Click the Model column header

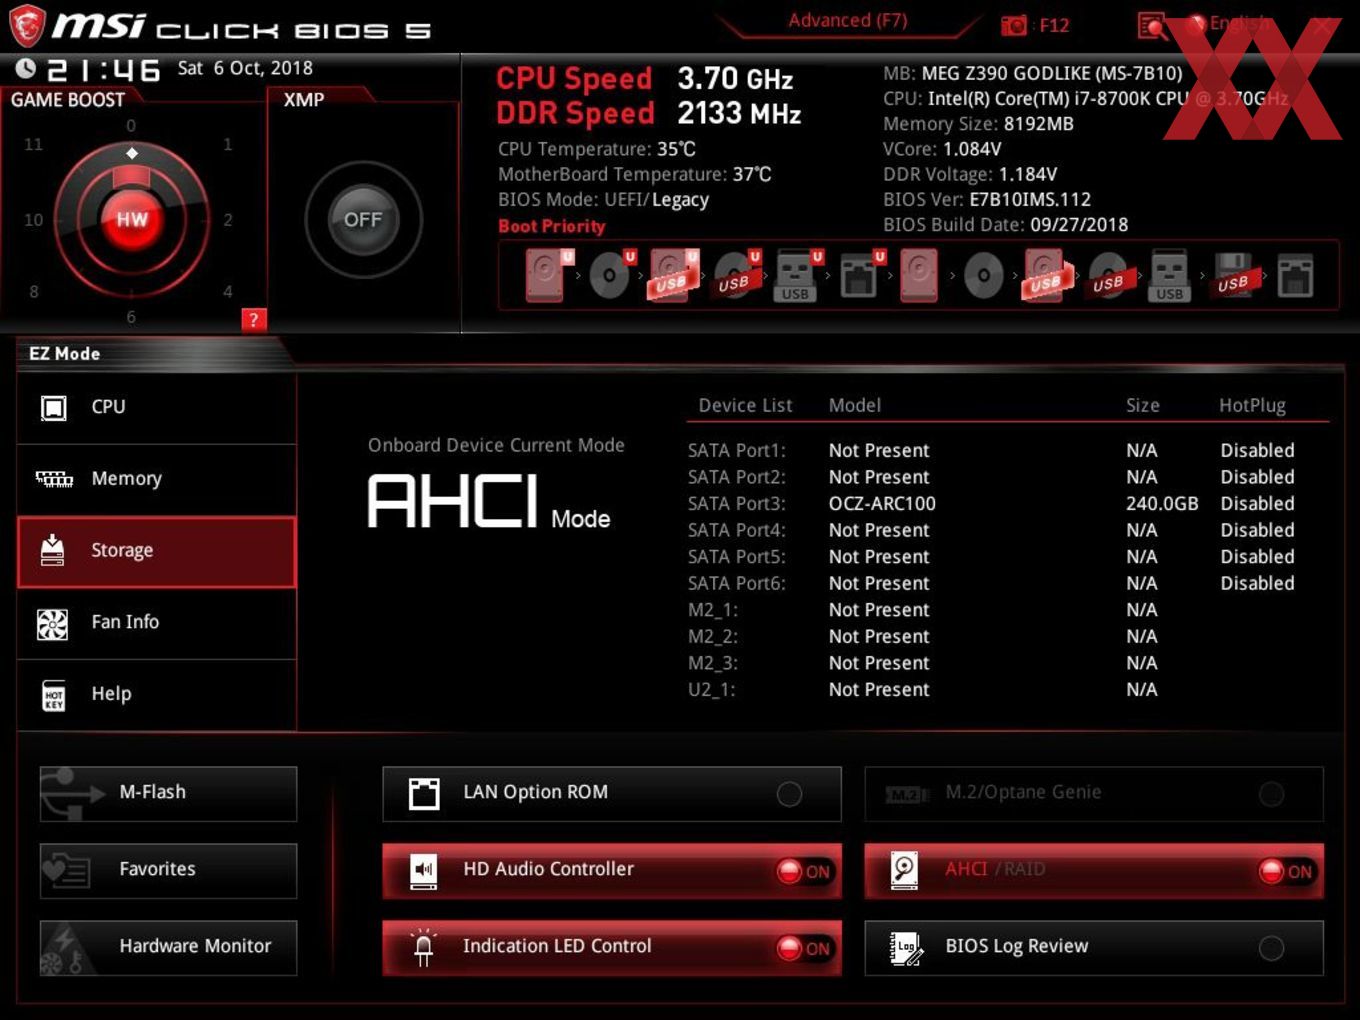tap(855, 405)
